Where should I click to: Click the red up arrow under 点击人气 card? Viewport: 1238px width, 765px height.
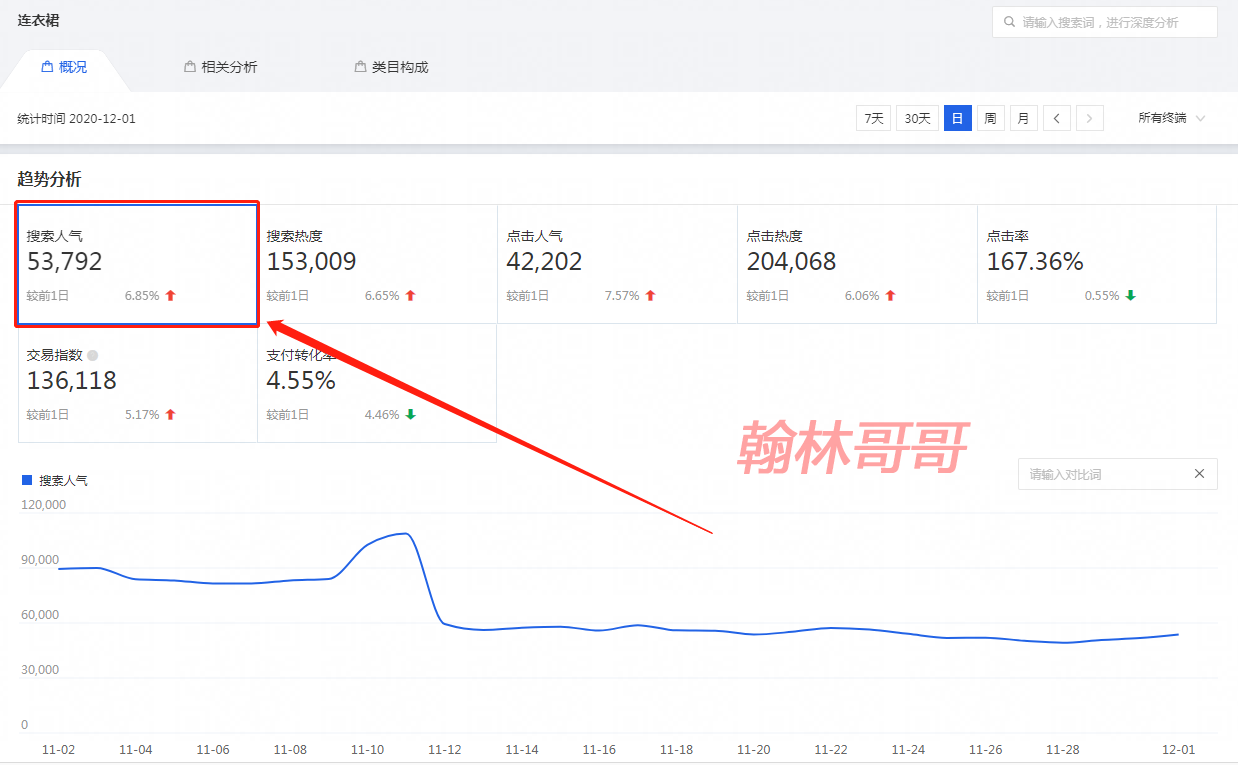click(x=650, y=296)
